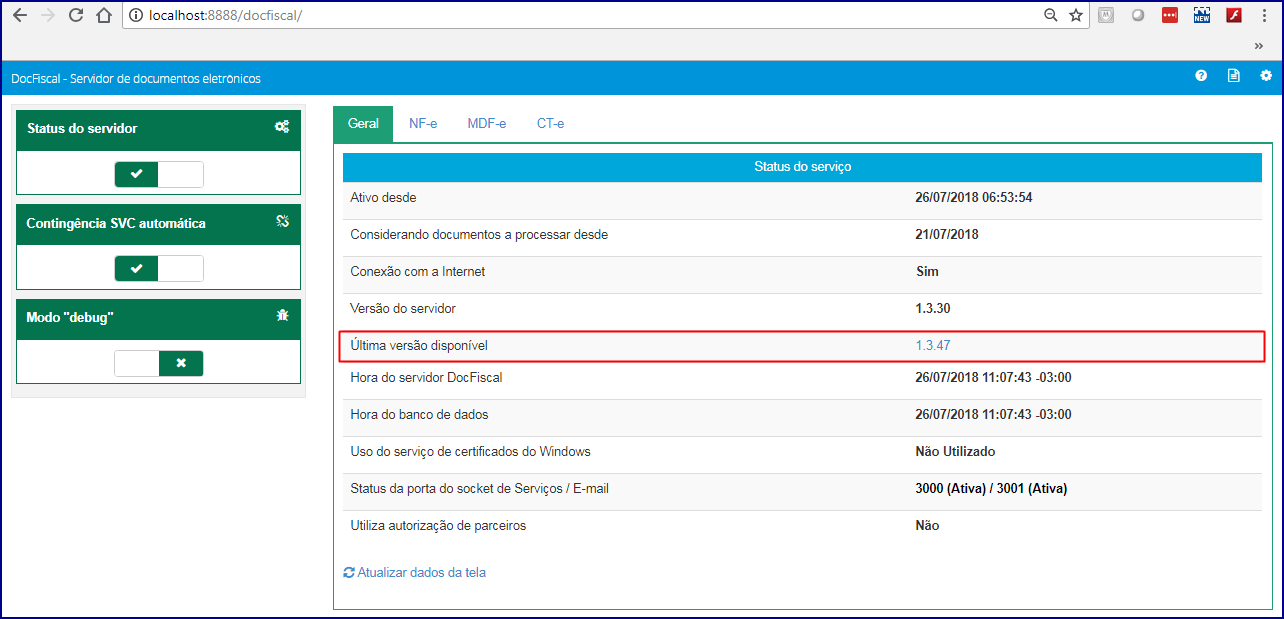1284x619 pixels.
Task: Reload the page with refresh icon
Action: click(76, 15)
